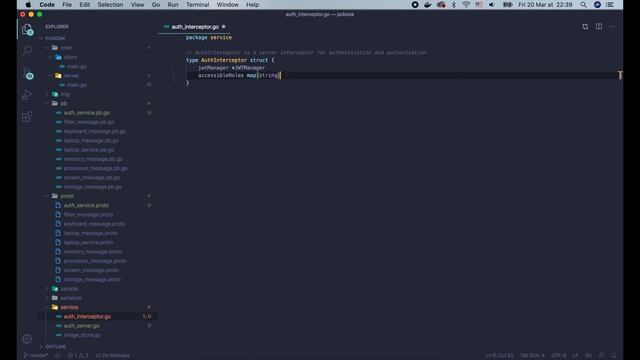Click Ln, Col position in status bar
This screenshot has width=640, height=360.
pyautogui.click(x=499, y=356)
